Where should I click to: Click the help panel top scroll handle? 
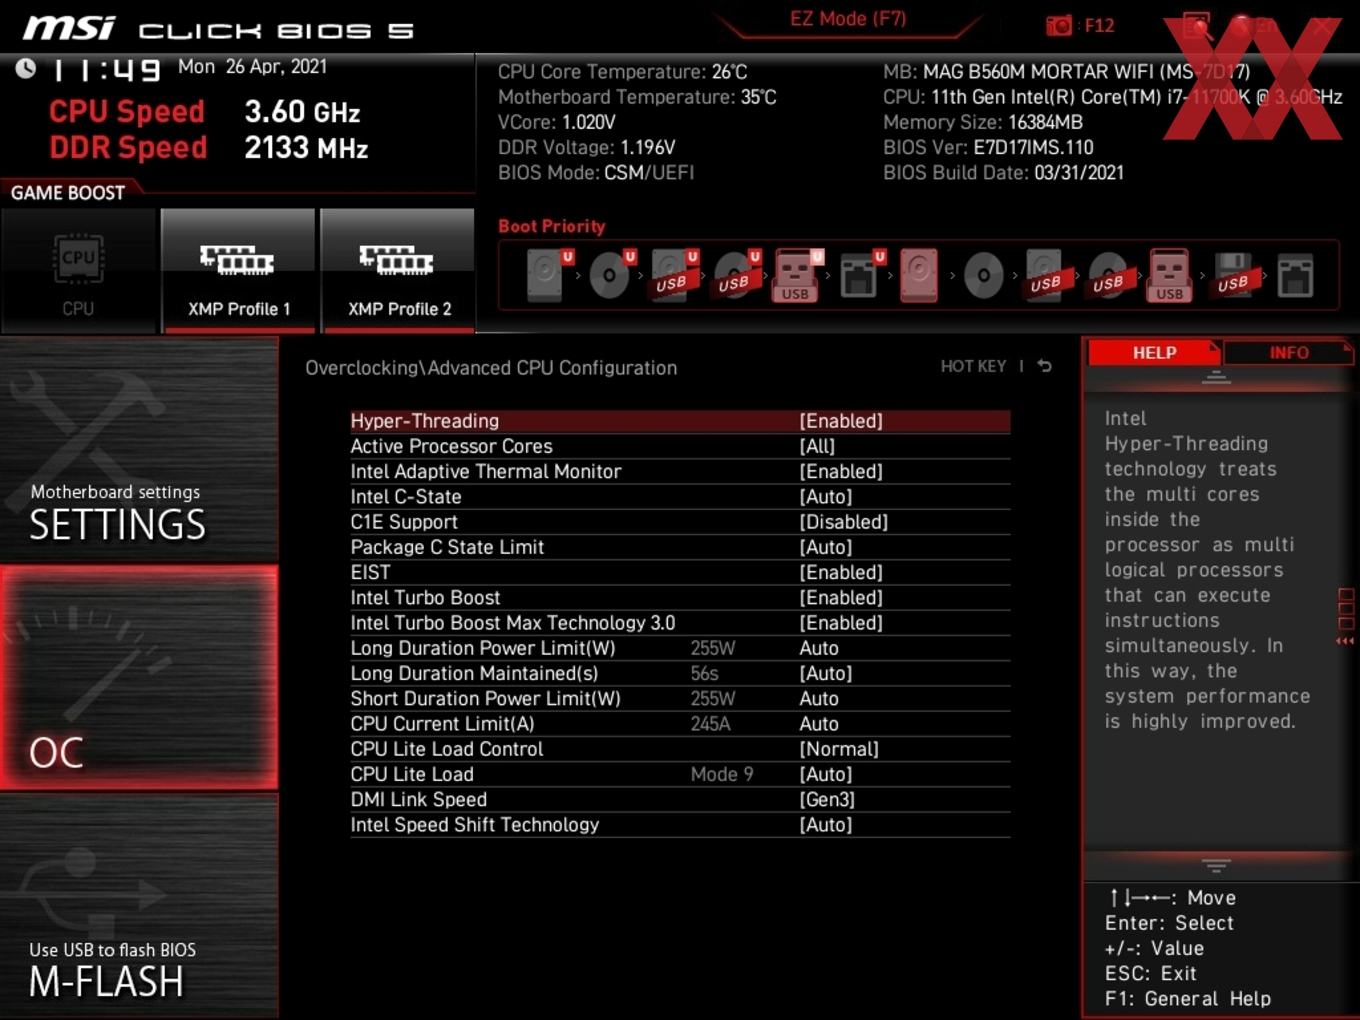point(1216,377)
